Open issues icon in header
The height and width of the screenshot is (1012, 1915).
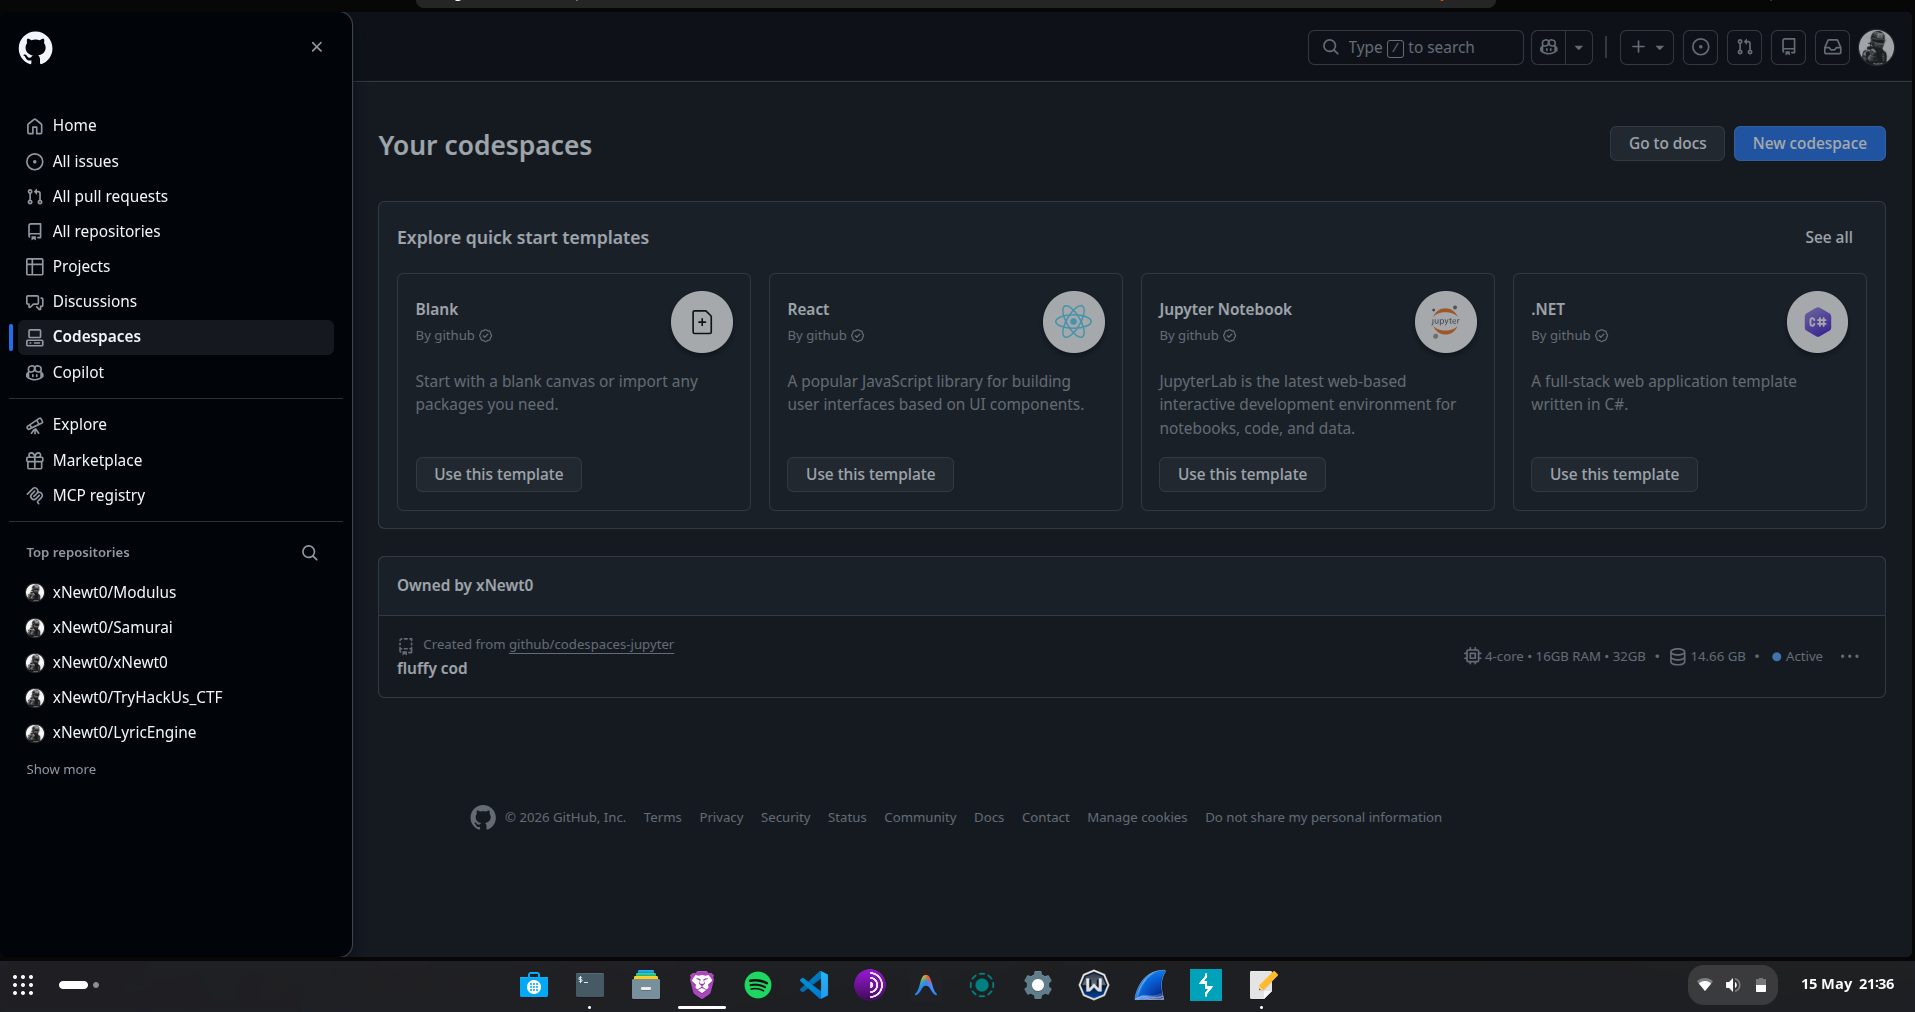point(1701,47)
